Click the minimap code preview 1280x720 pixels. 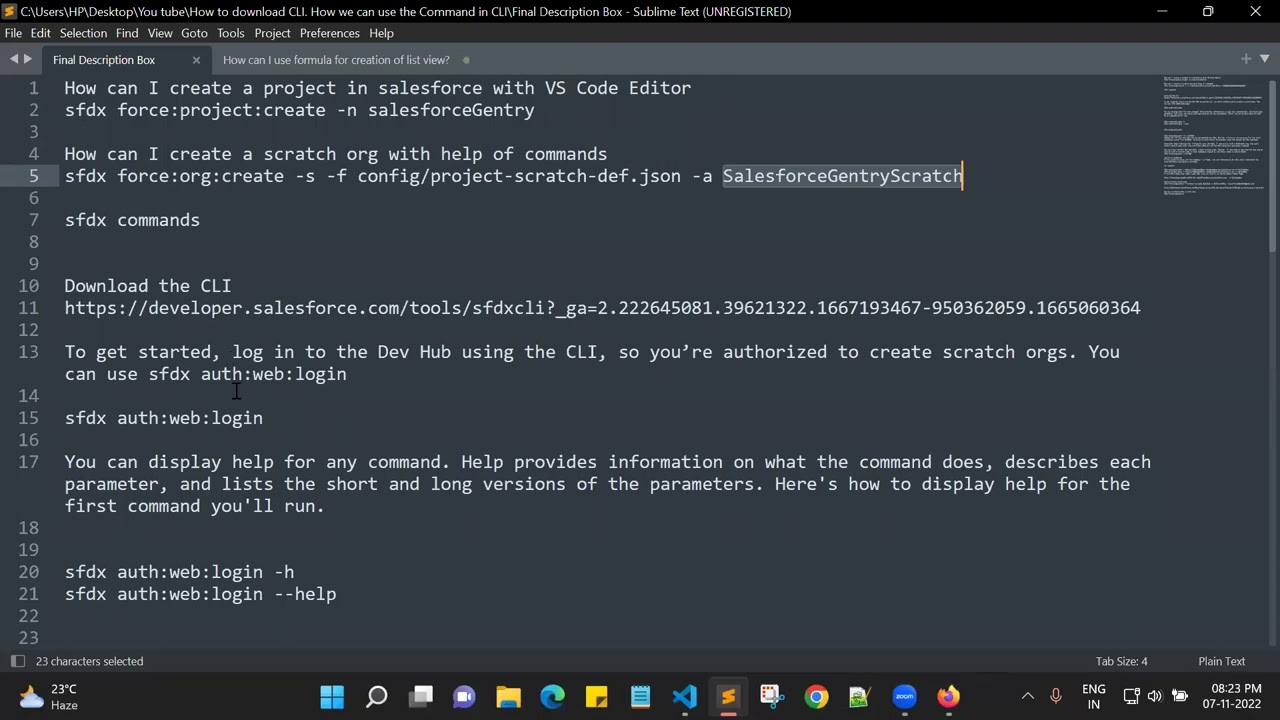tap(1214, 135)
